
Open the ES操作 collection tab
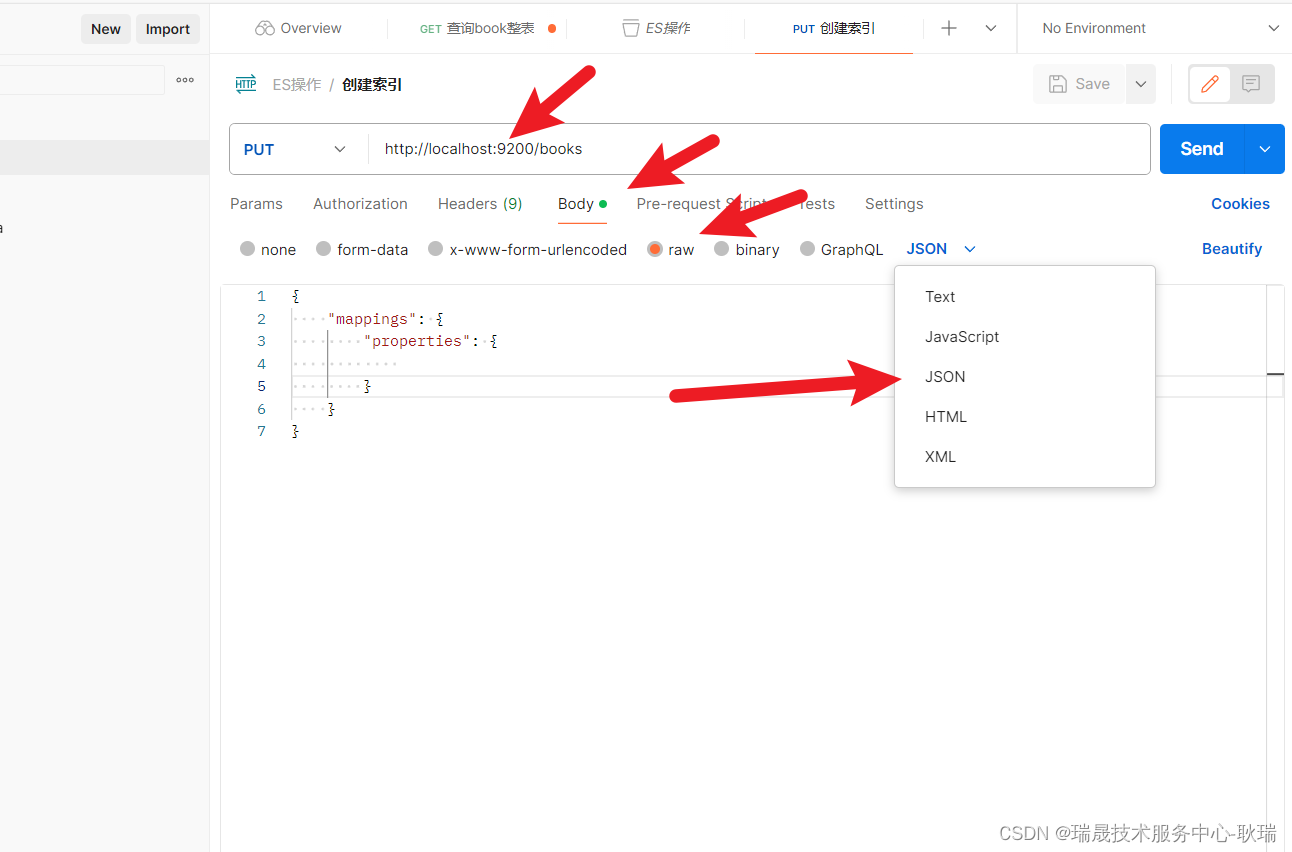click(x=656, y=28)
